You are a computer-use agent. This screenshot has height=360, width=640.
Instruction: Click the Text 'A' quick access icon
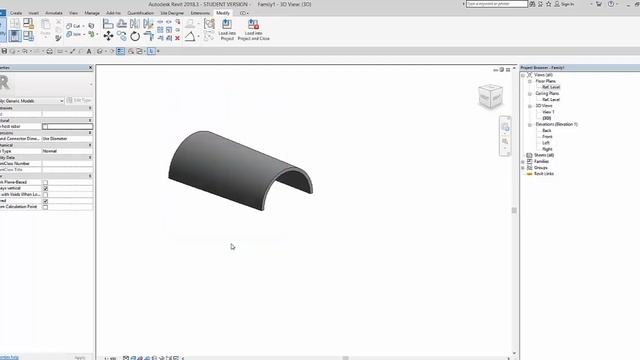pos(89,51)
